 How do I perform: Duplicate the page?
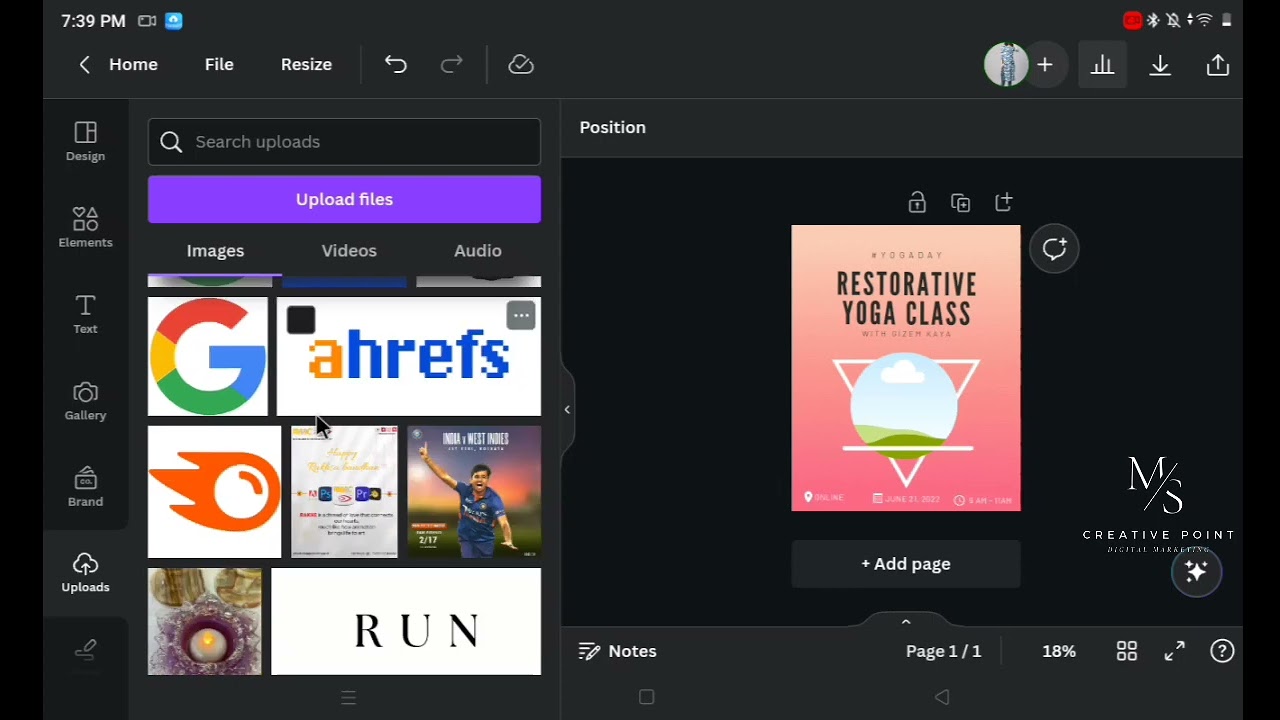click(x=961, y=203)
